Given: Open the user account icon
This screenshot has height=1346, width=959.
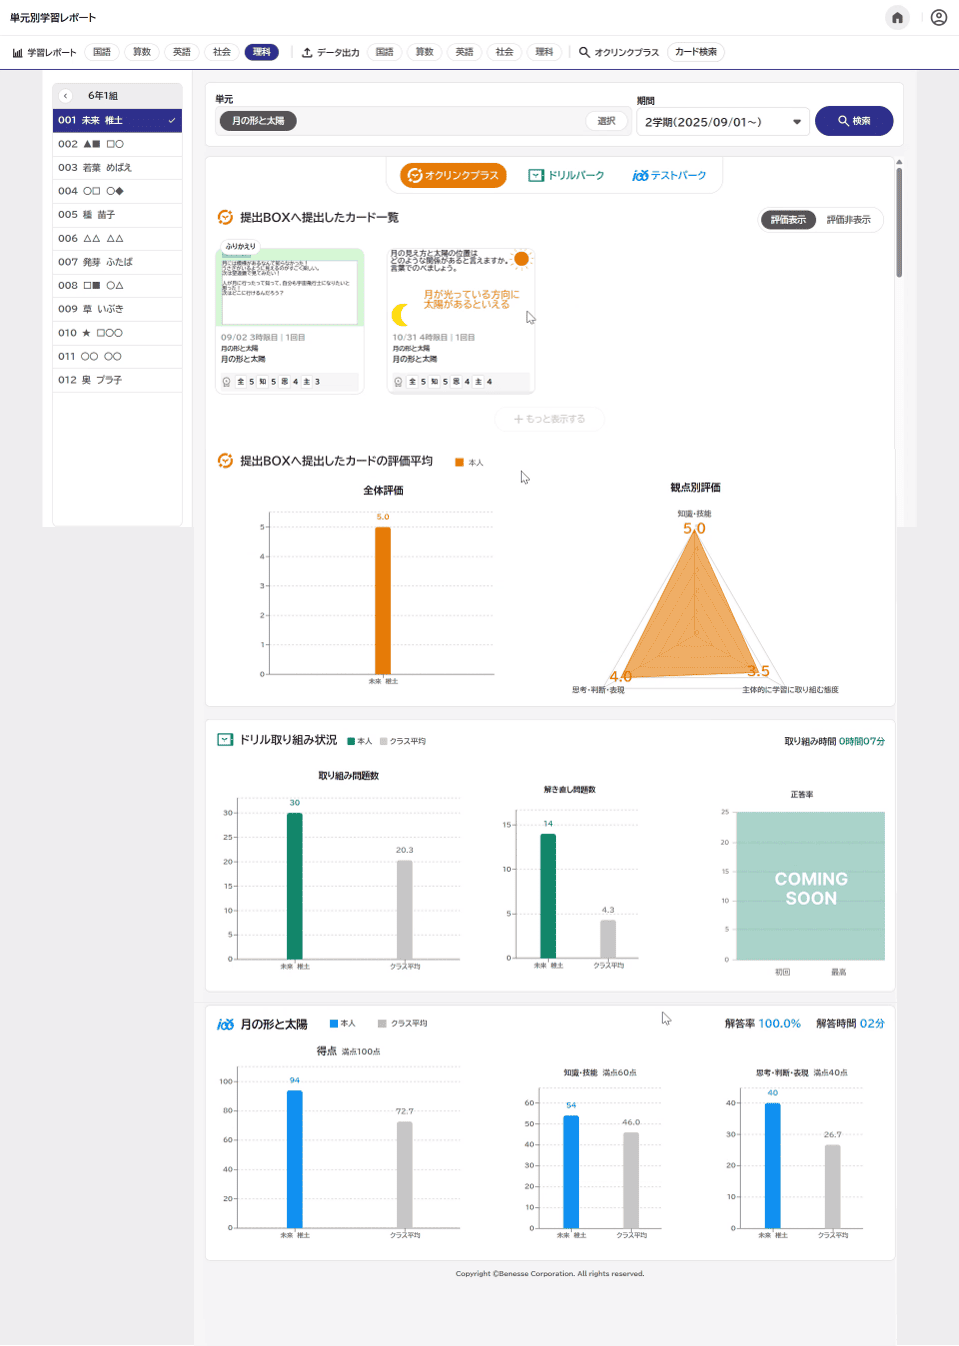Looking at the screenshot, I should point(938,18).
